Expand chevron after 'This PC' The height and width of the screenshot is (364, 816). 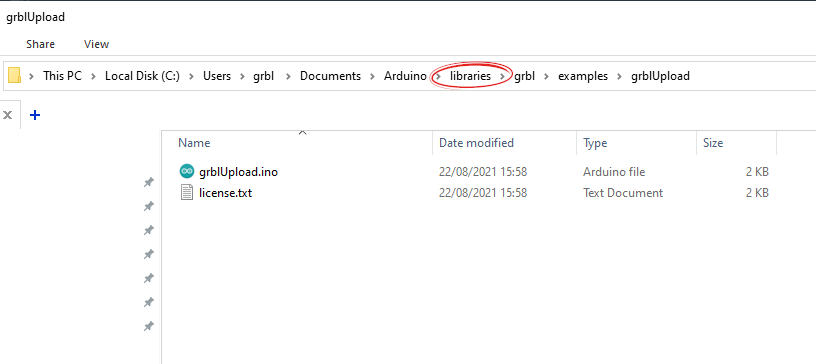(94, 77)
